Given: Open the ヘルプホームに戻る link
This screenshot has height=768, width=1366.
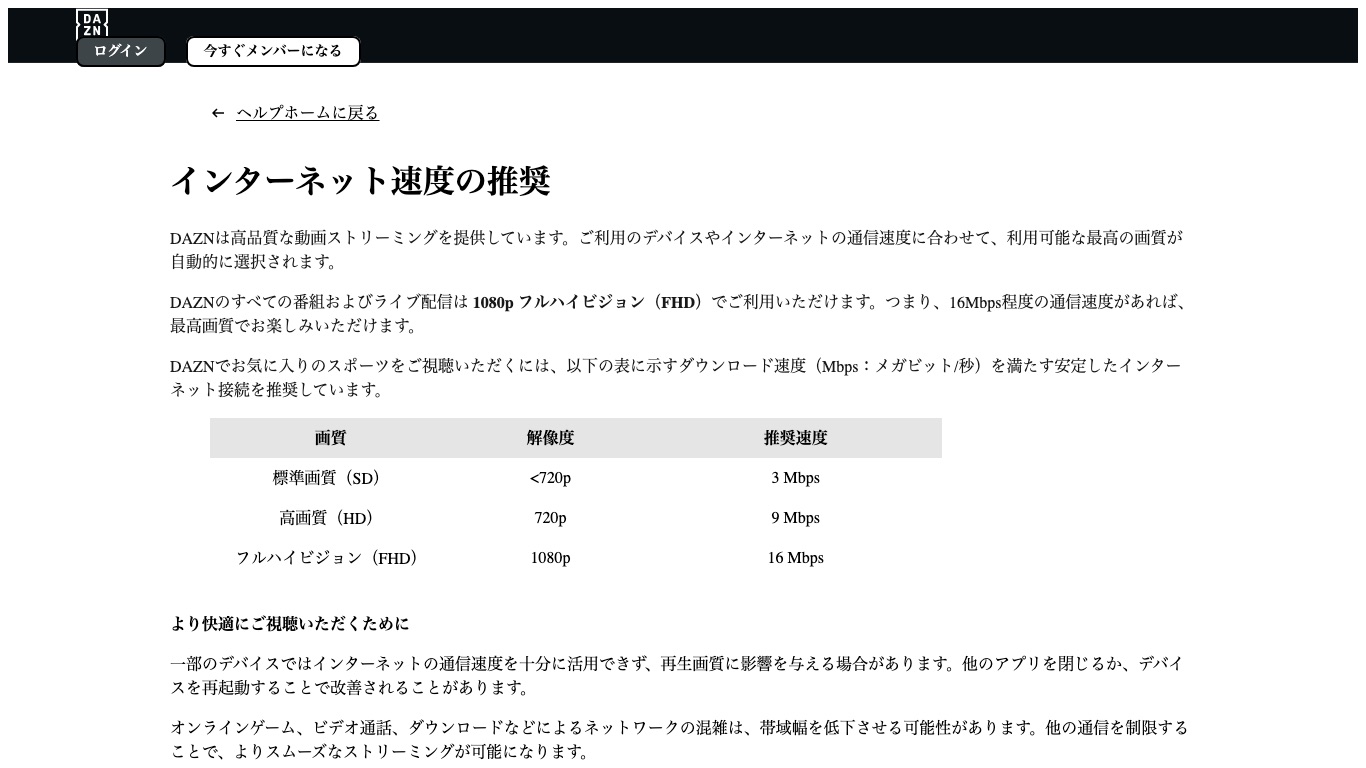Looking at the screenshot, I should (x=308, y=113).
